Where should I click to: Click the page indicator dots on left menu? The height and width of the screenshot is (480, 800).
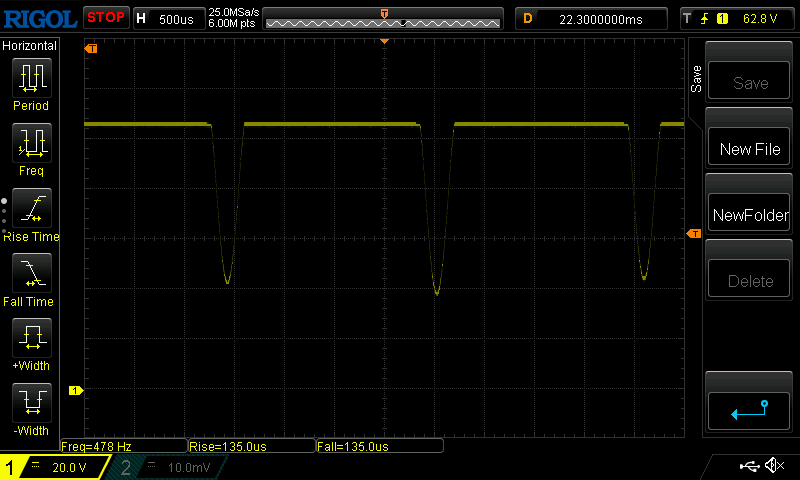point(4,216)
